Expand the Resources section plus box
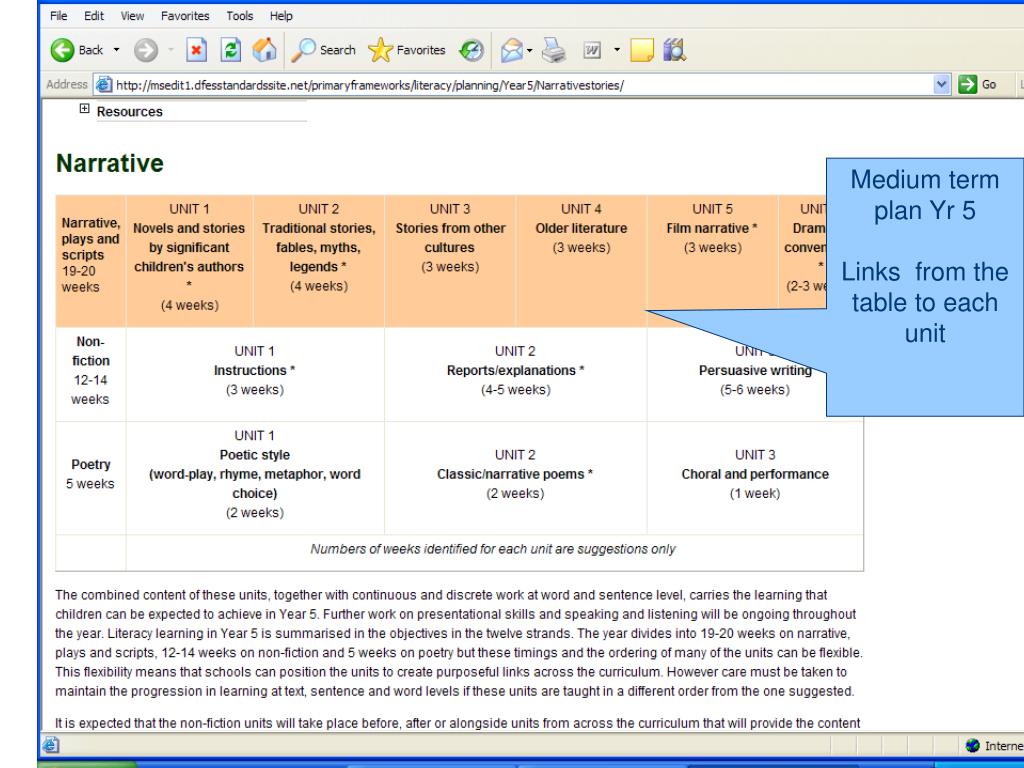 (x=84, y=108)
